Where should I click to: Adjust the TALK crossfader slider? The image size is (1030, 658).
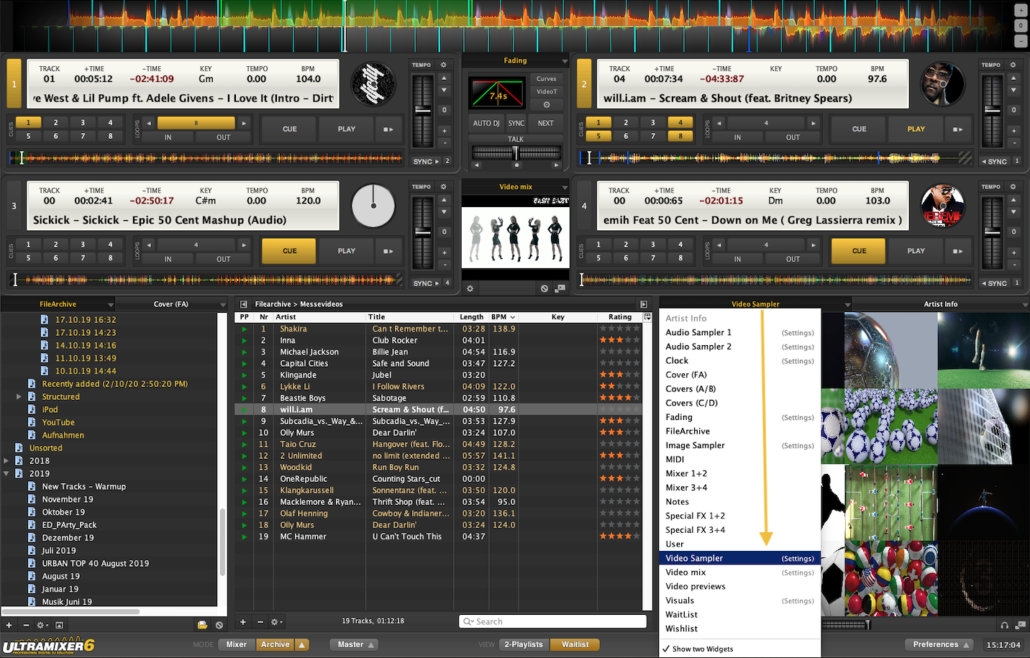tap(515, 152)
